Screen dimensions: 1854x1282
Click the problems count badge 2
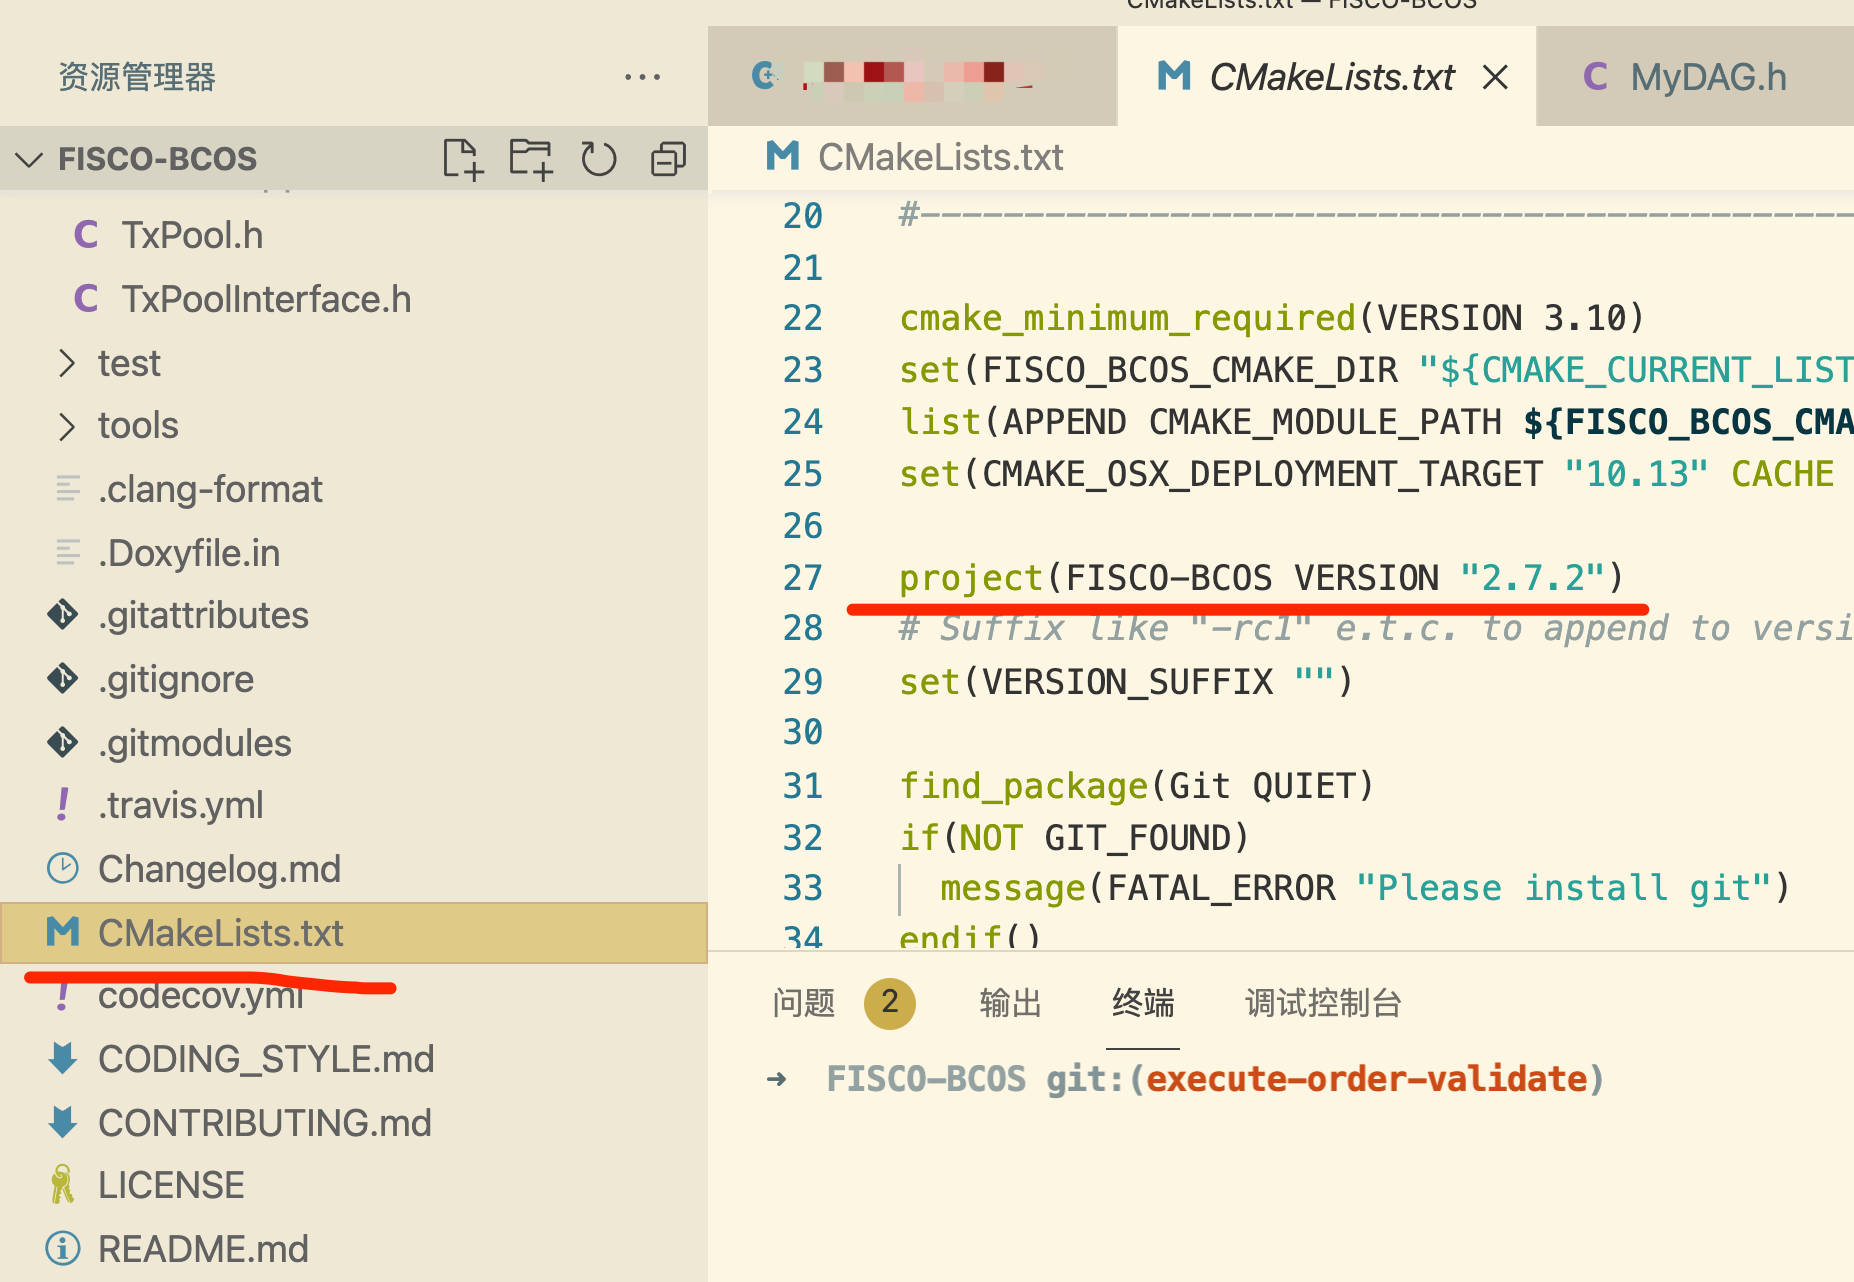click(889, 1003)
